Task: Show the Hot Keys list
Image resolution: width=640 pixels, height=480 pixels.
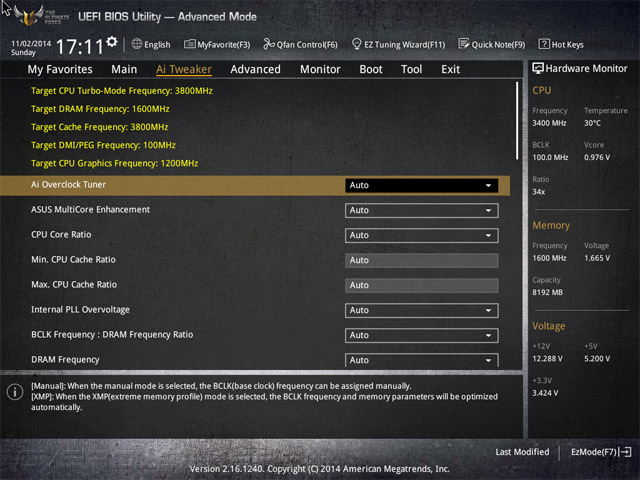Action: coord(561,44)
